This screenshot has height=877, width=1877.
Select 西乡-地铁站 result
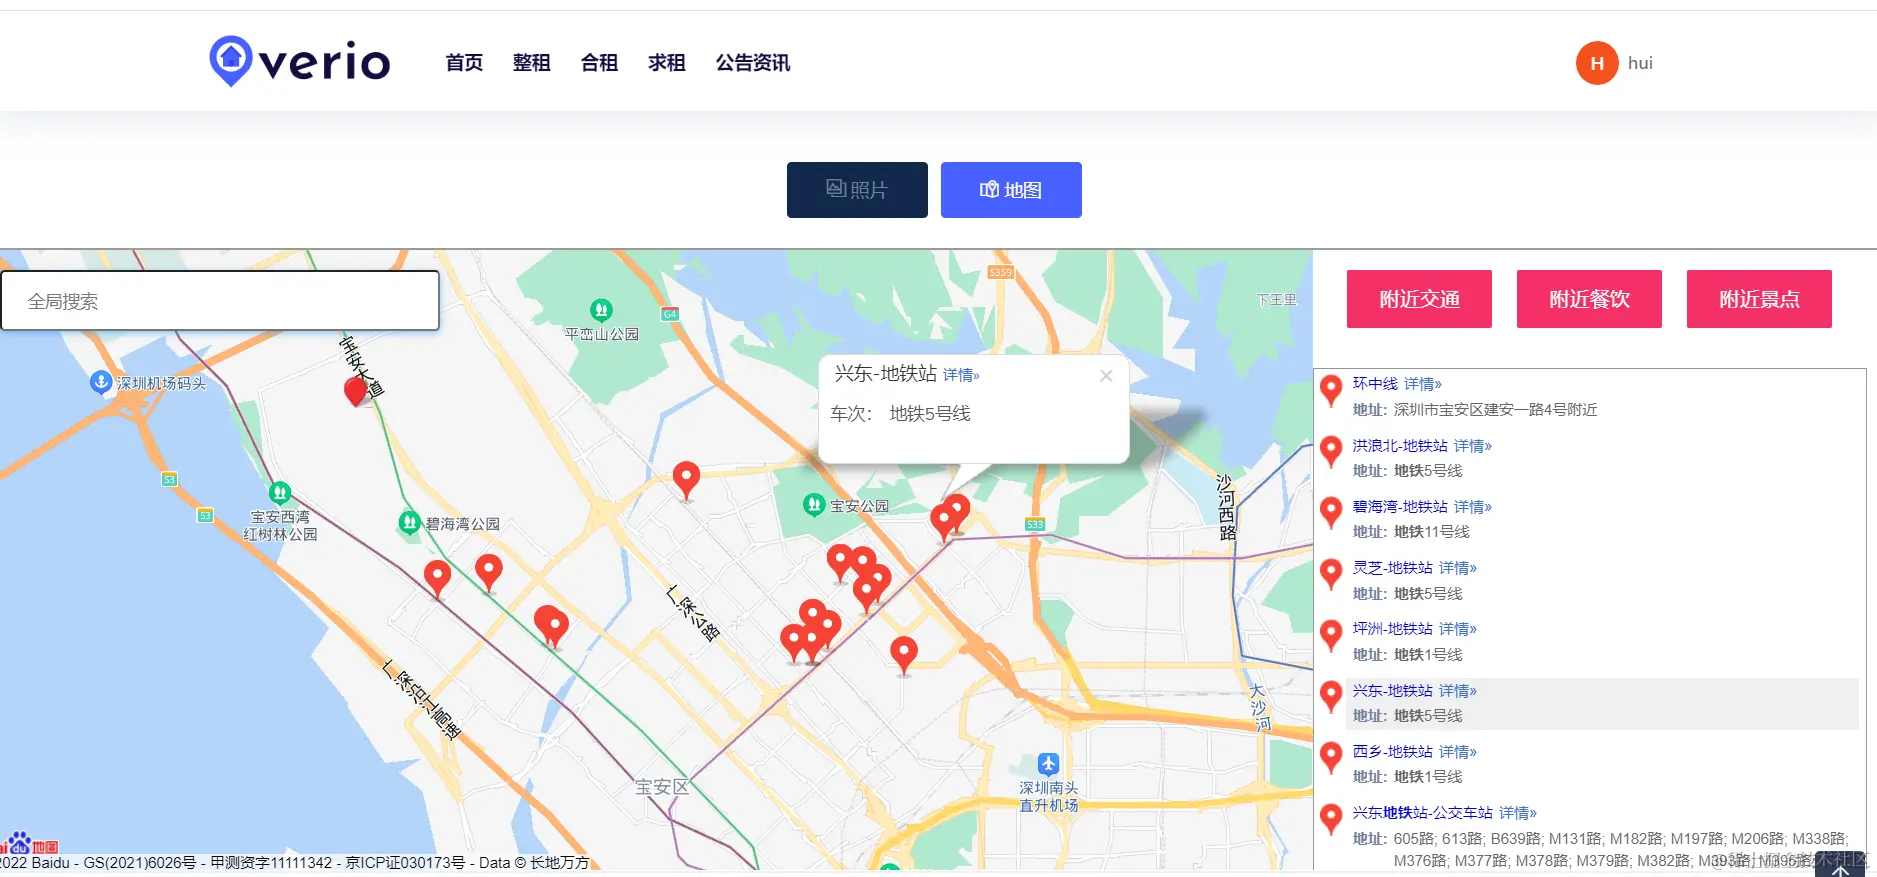click(x=1392, y=752)
